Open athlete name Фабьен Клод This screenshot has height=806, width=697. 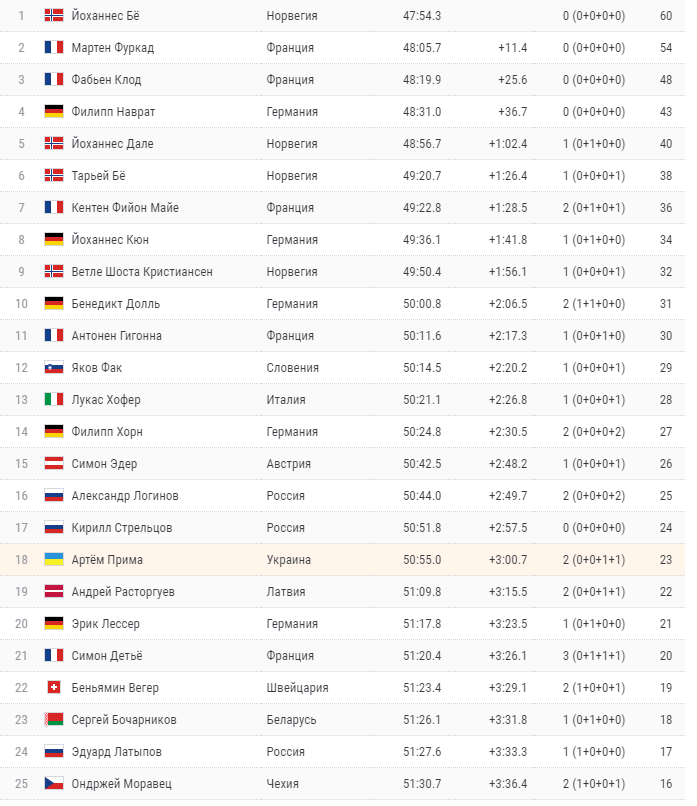tap(106, 80)
